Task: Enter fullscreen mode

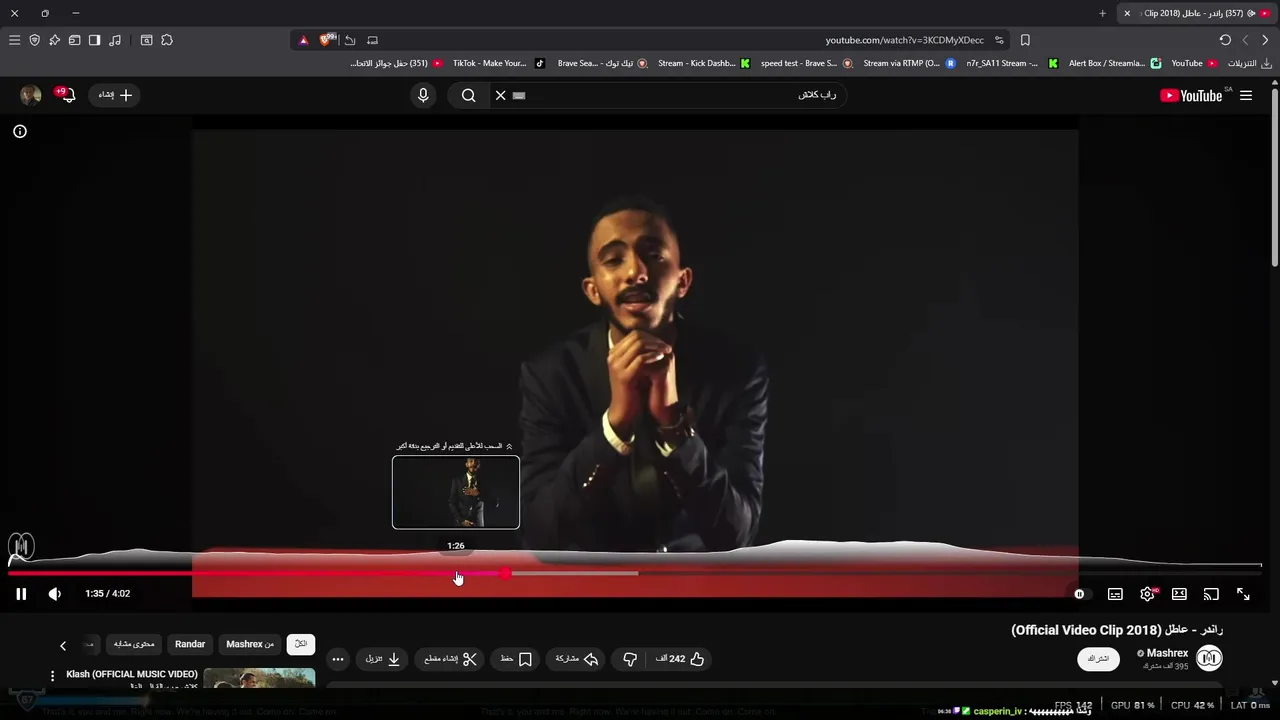Action: 1243,594
